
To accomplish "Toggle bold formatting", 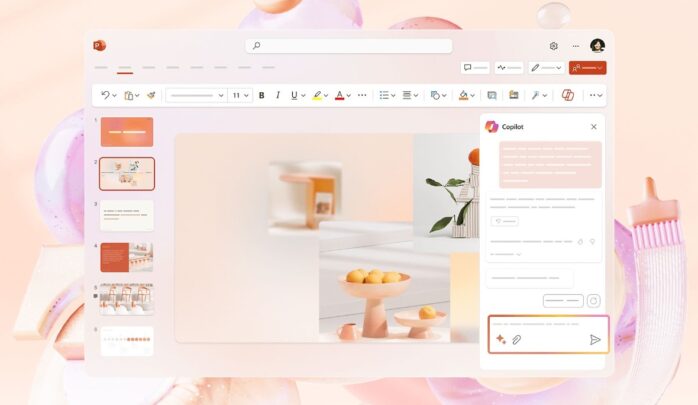I will click(x=262, y=95).
